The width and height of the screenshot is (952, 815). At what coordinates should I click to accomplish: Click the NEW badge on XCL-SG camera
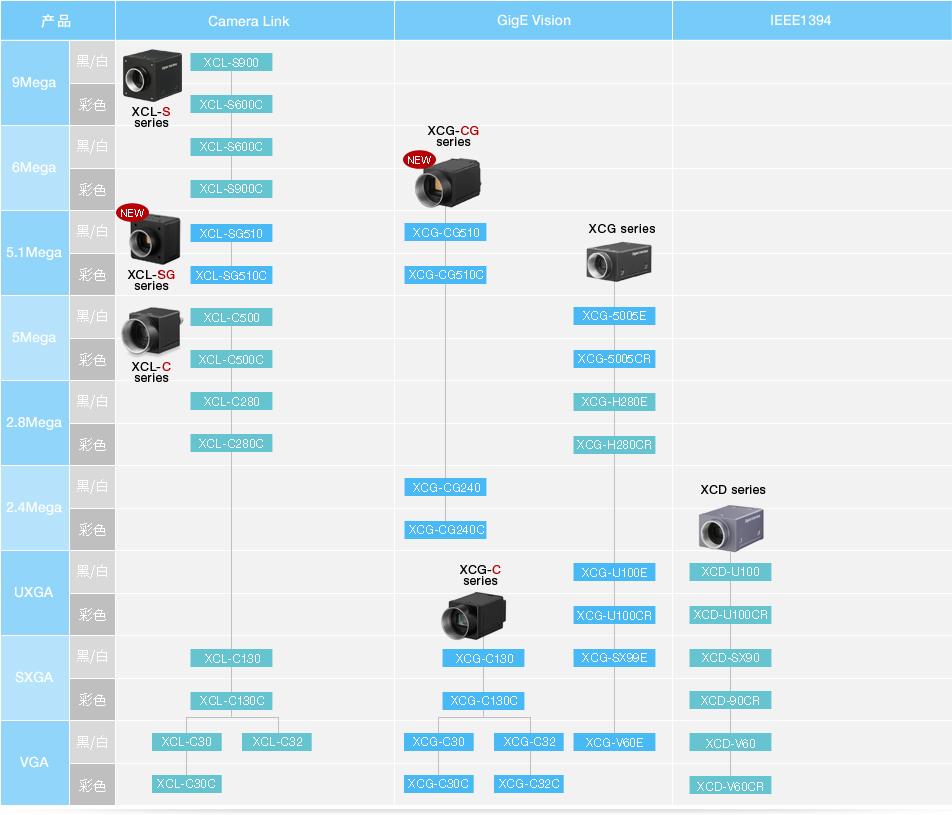(132, 213)
